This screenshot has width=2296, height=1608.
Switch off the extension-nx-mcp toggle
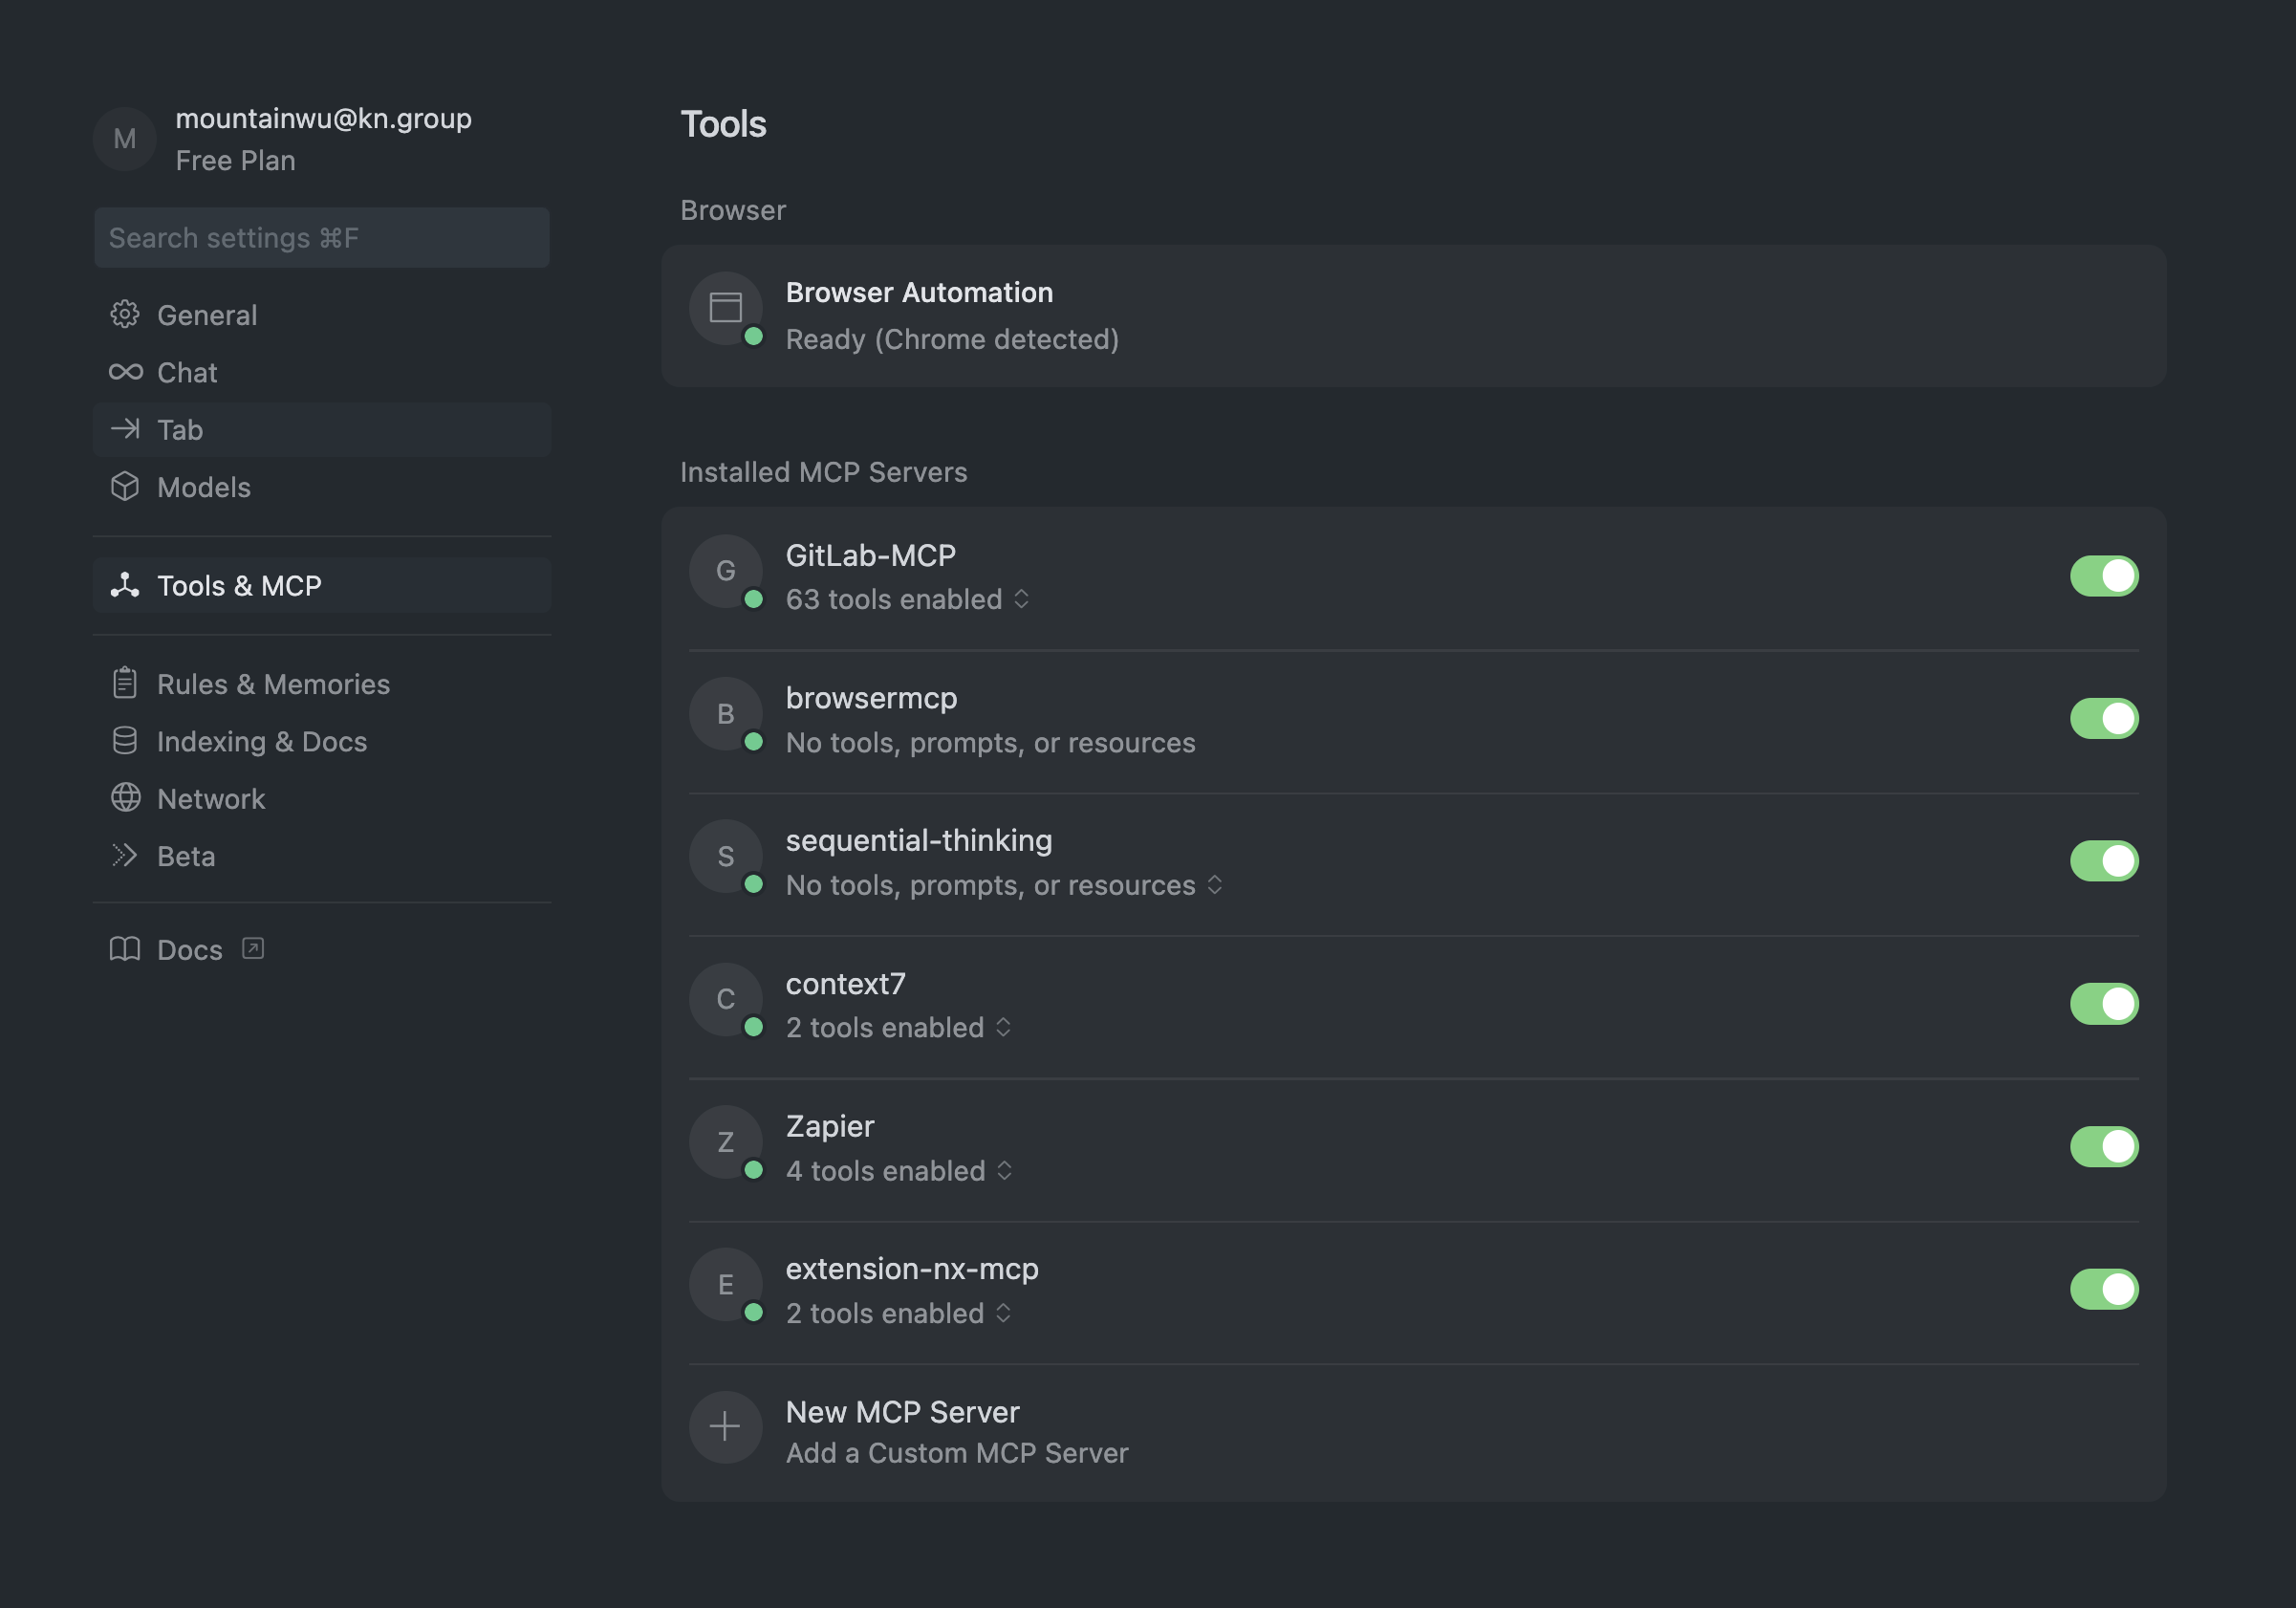pyautogui.click(x=2103, y=1289)
